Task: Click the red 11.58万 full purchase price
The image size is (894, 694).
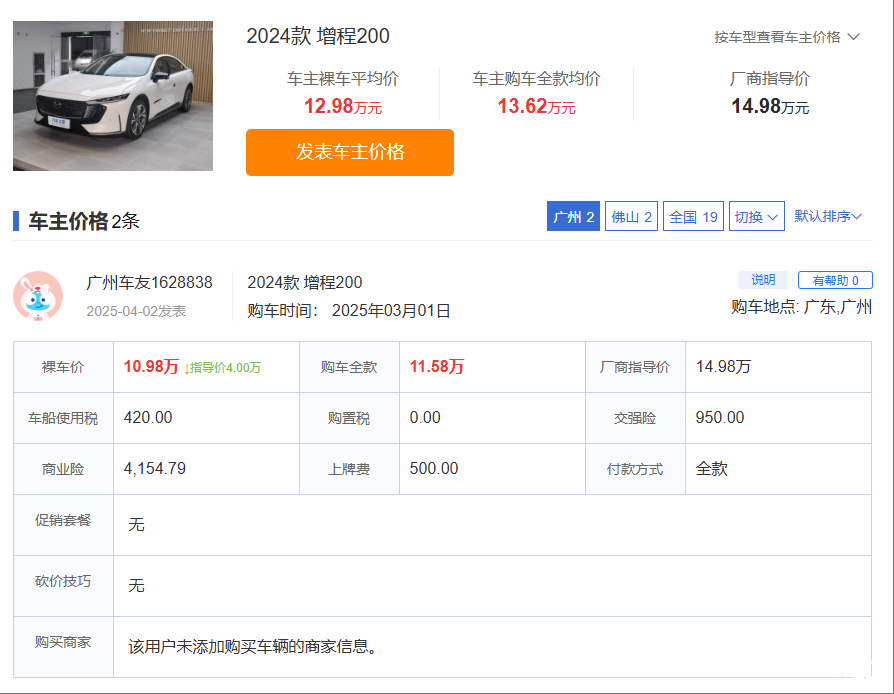Action: pos(436,366)
